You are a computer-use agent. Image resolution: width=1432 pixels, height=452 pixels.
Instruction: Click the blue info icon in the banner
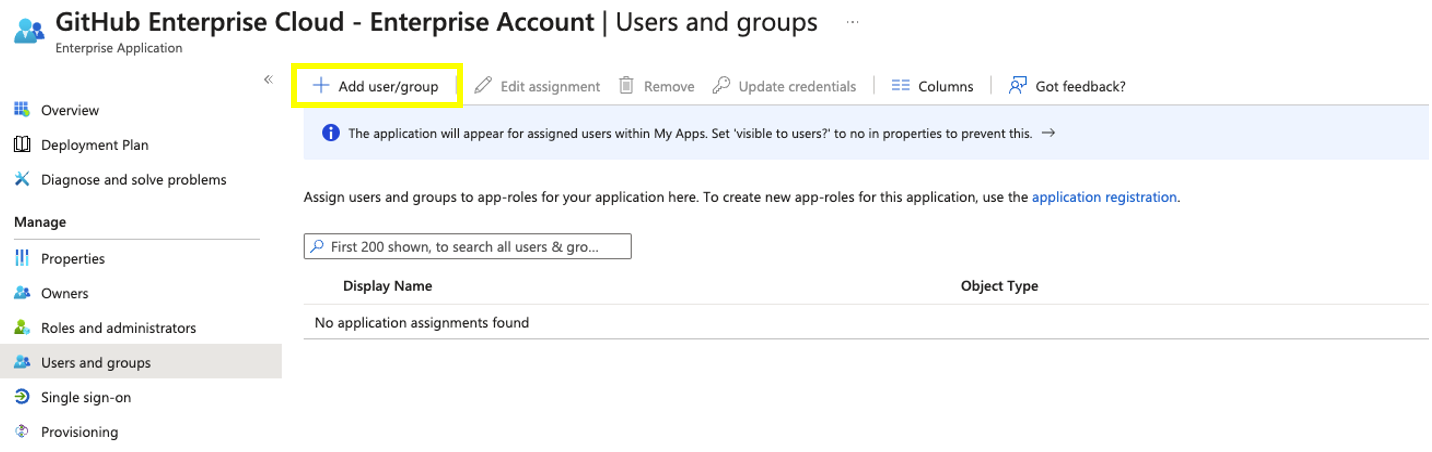[x=331, y=133]
